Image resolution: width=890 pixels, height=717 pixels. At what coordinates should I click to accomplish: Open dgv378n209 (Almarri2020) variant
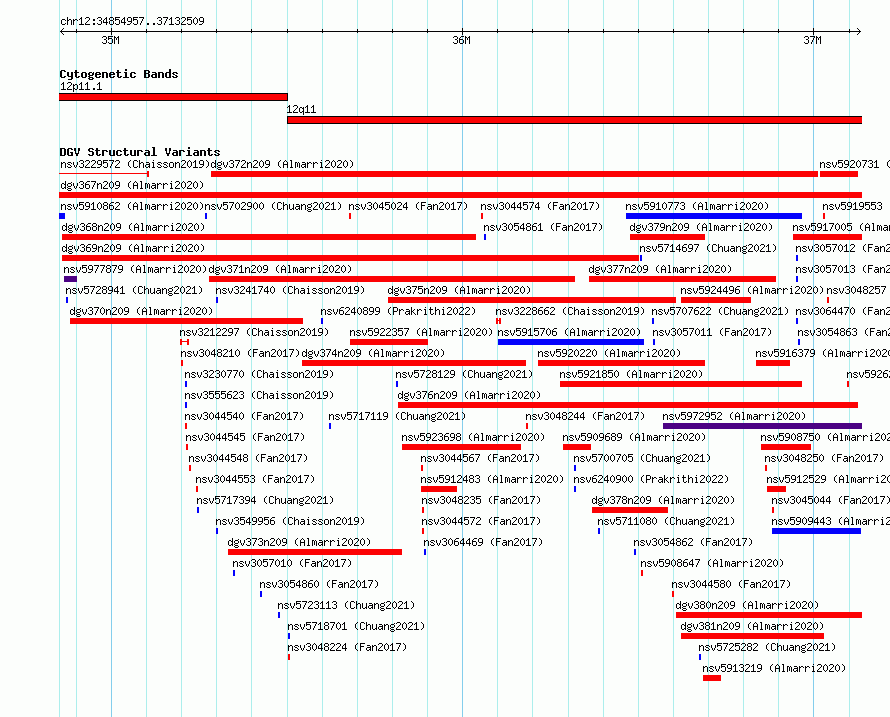coord(630,510)
